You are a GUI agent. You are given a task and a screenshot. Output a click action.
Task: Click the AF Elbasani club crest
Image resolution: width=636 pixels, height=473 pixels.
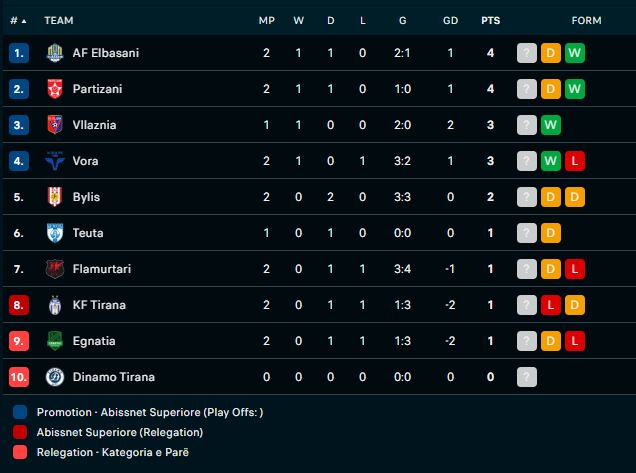(55, 53)
